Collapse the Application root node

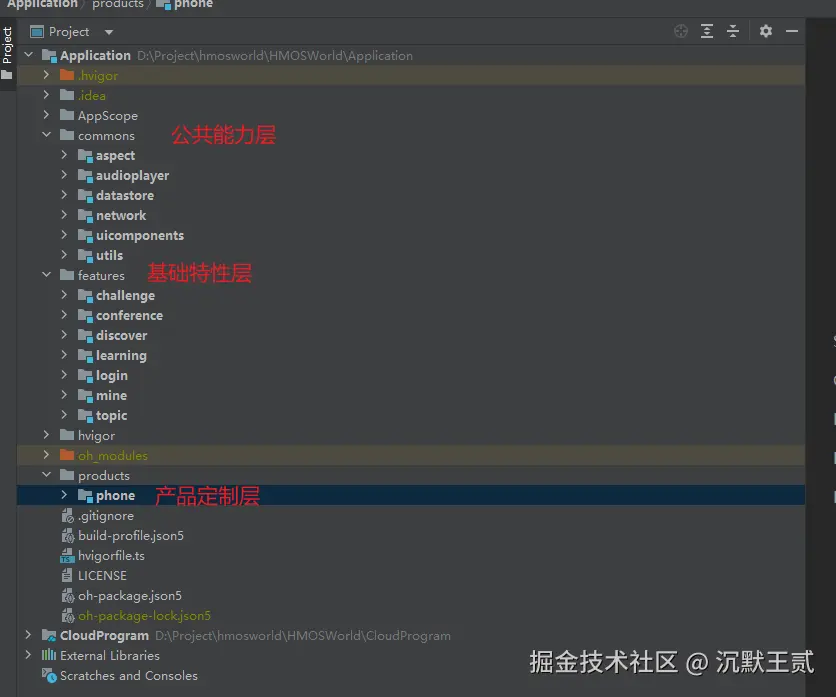pos(29,55)
